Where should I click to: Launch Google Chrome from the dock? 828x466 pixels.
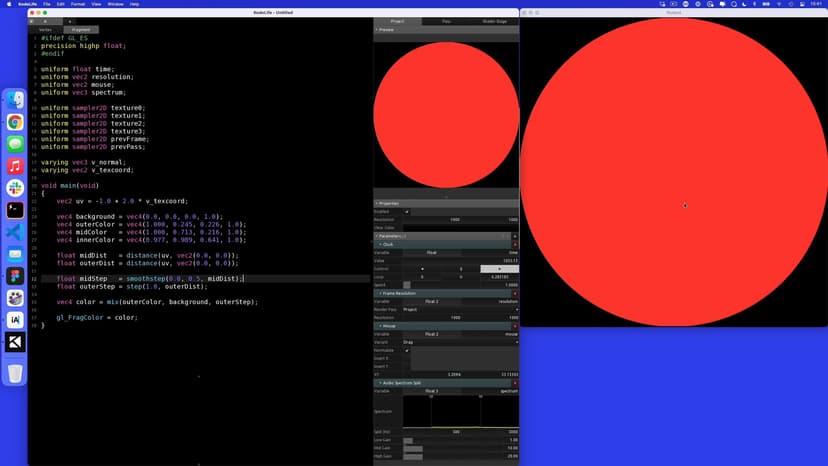point(15,122)
